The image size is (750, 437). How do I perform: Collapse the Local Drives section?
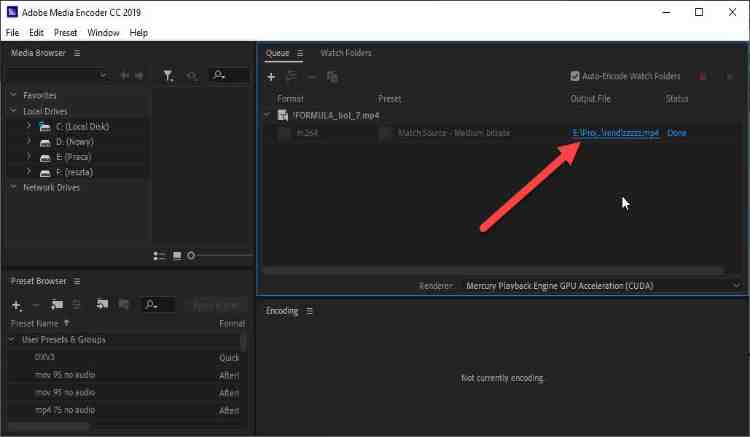click(x=13, y=111)
